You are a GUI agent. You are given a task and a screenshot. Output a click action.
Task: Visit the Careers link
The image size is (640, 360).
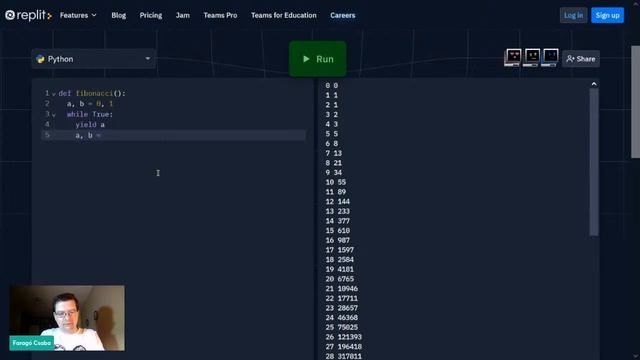coord(342,15)
